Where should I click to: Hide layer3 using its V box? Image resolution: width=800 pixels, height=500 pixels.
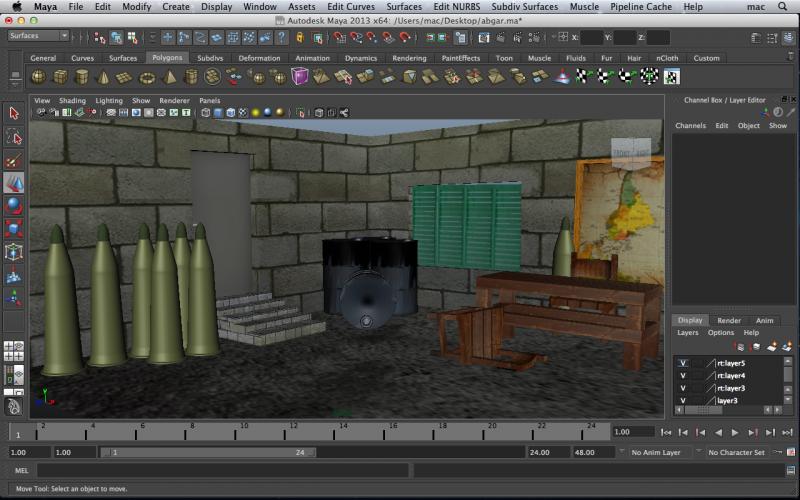point(683,401)
